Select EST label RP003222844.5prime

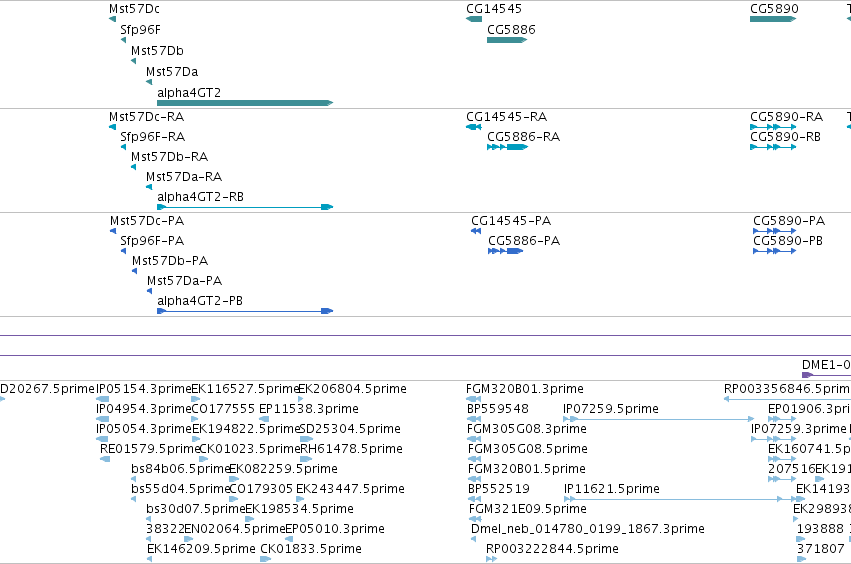pos(552,549)
